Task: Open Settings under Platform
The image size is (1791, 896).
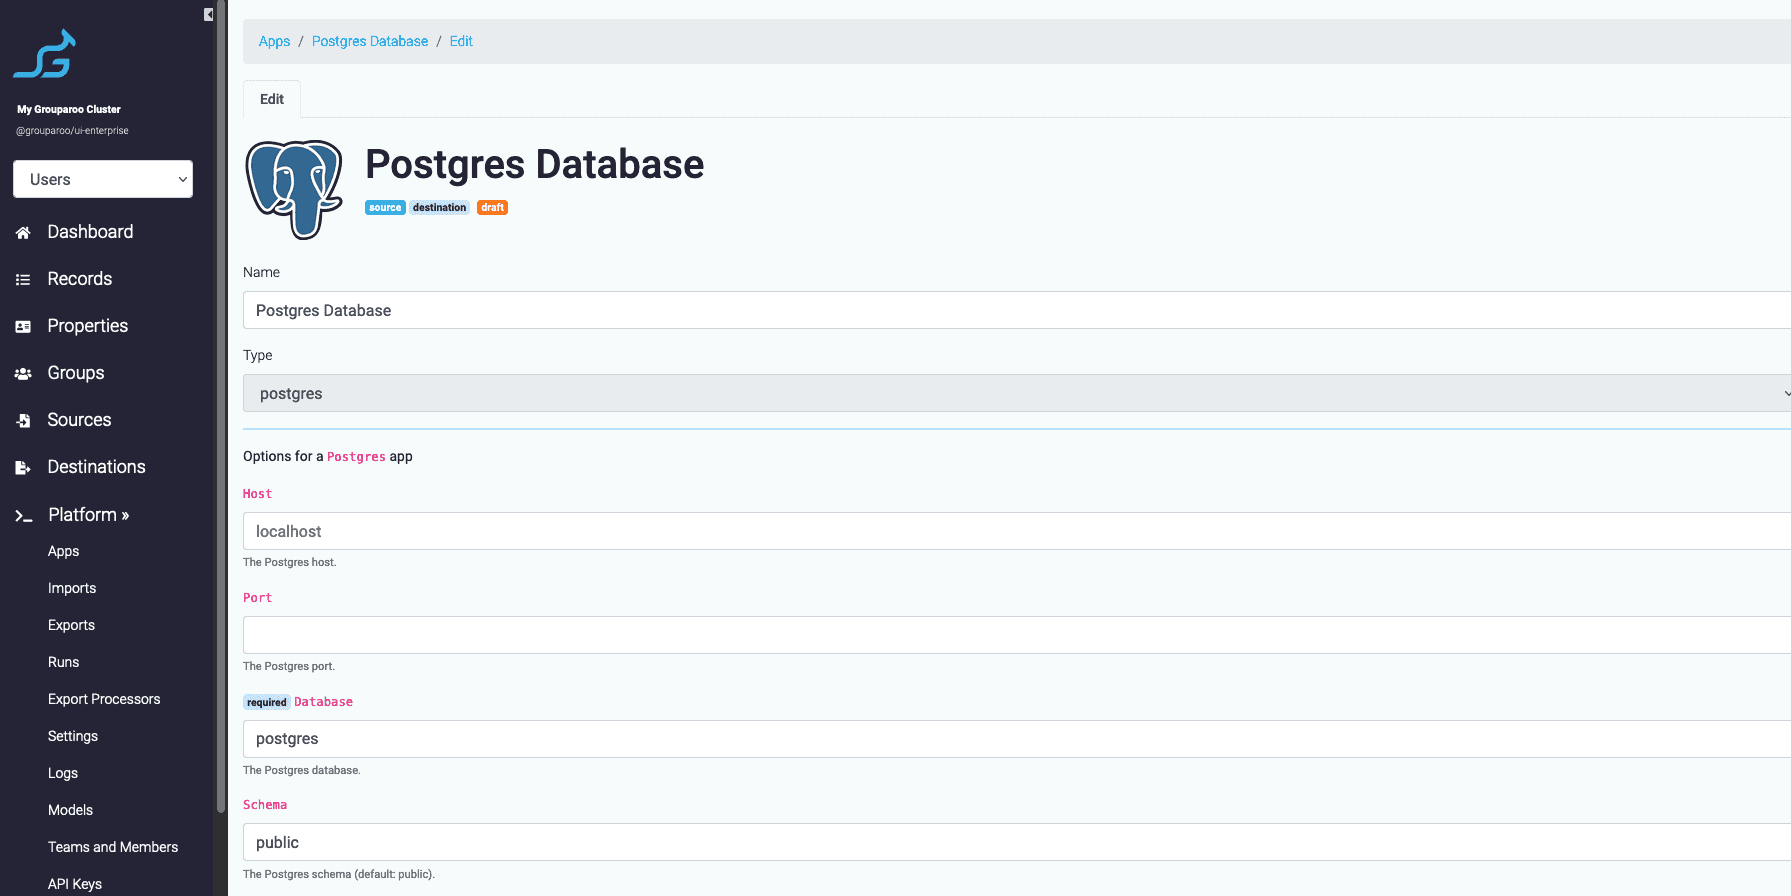Action: [x=73, y=736]
